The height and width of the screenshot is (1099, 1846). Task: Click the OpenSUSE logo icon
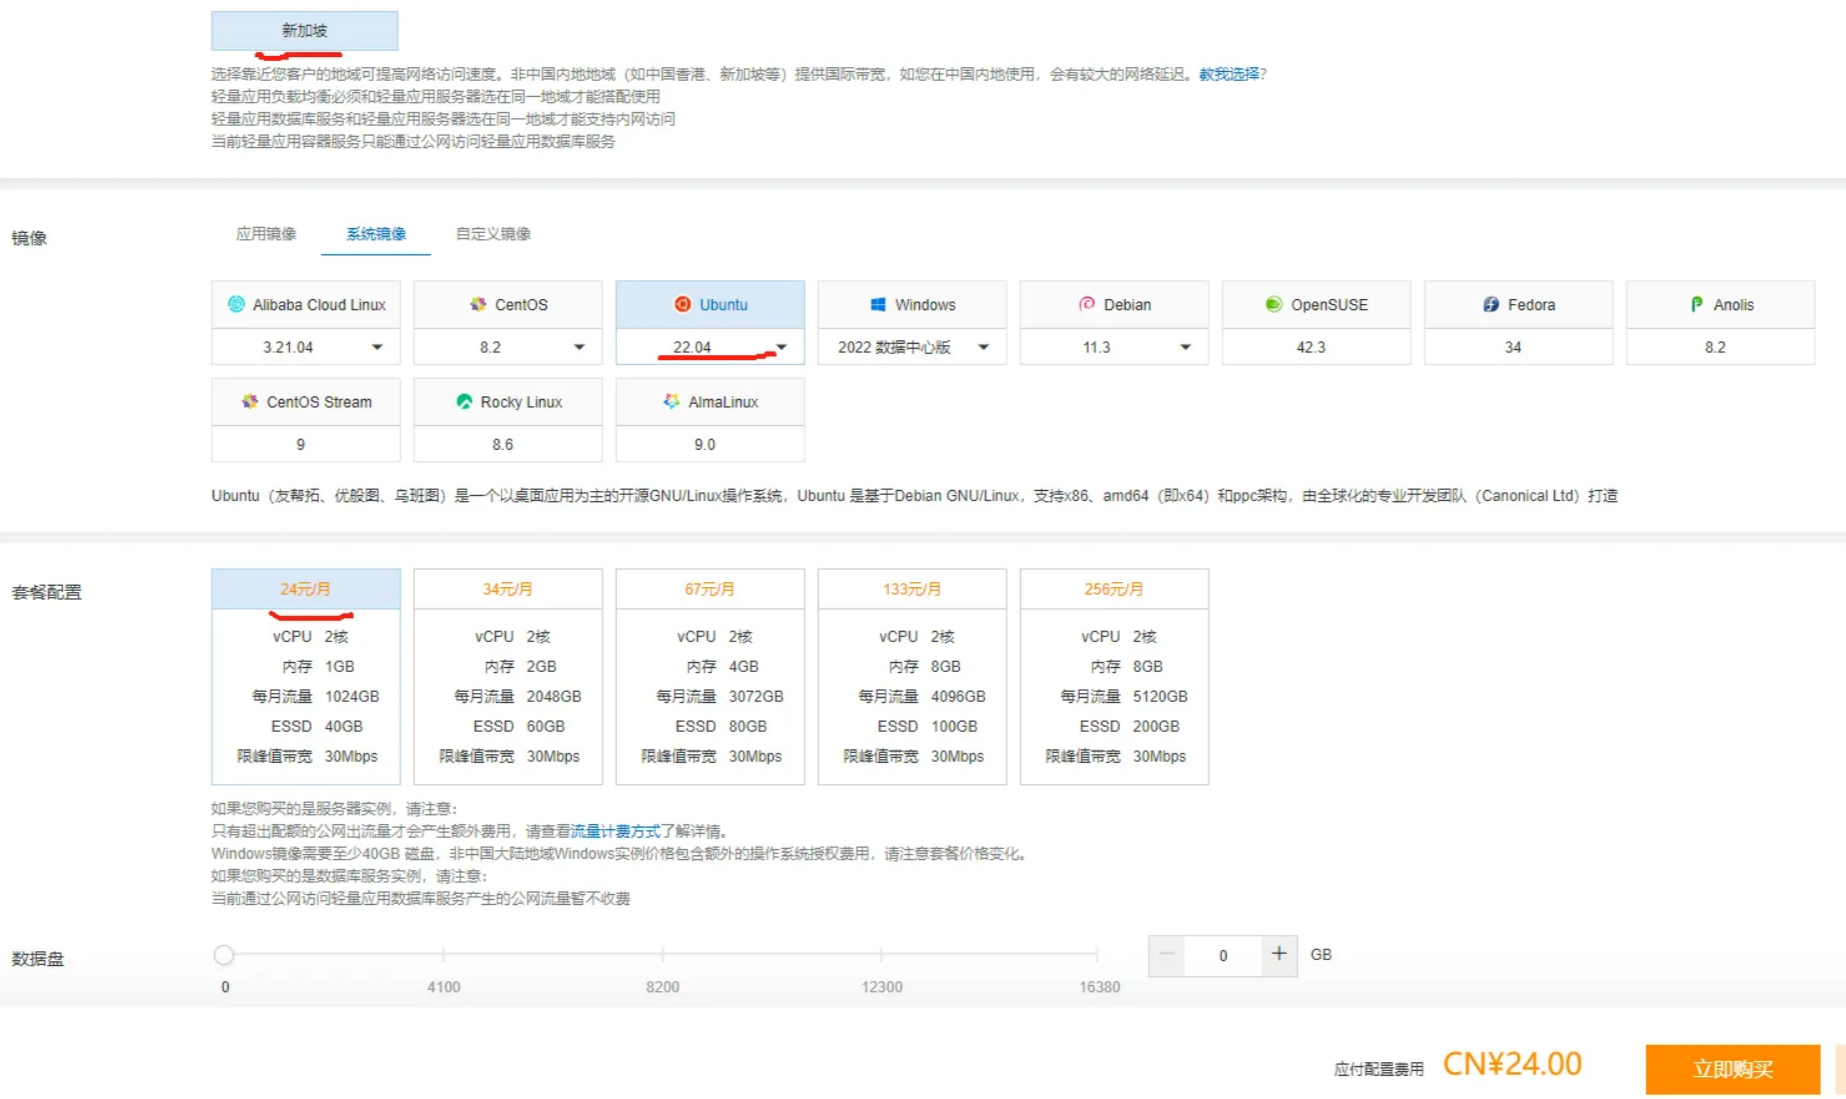[1273, 304]
